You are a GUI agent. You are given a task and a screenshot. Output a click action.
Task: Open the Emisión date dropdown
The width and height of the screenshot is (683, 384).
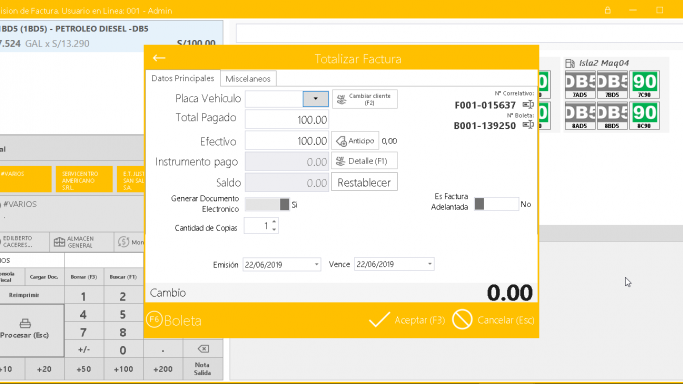pyautogui.click(x=317, y=264)
